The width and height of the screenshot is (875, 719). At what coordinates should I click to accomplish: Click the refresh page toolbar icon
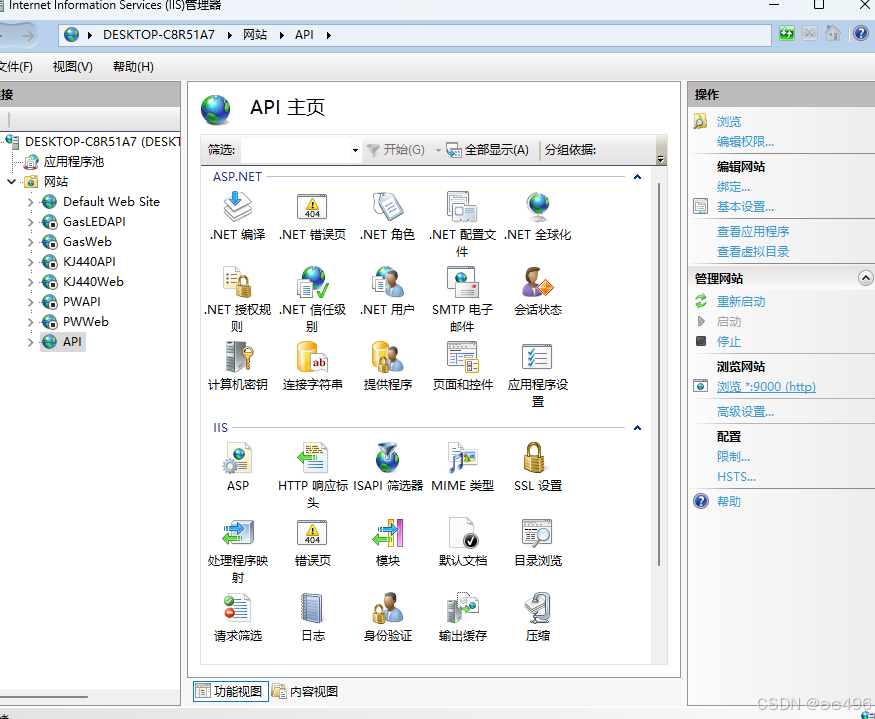pos(786,33)
